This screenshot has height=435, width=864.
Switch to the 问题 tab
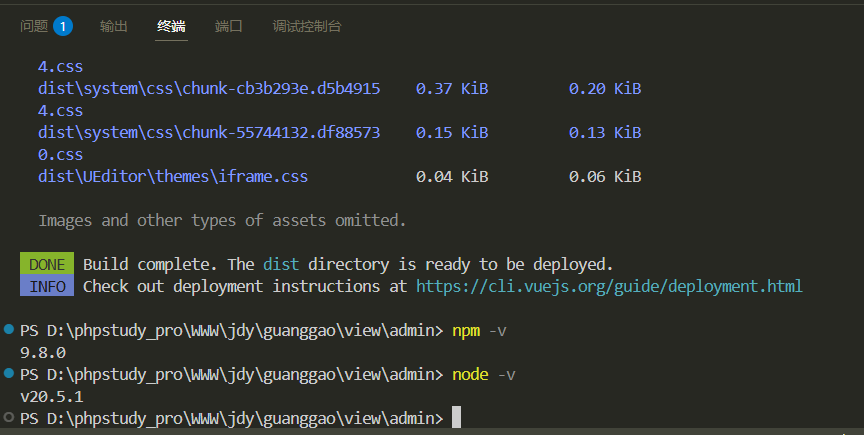click(34, 26)
